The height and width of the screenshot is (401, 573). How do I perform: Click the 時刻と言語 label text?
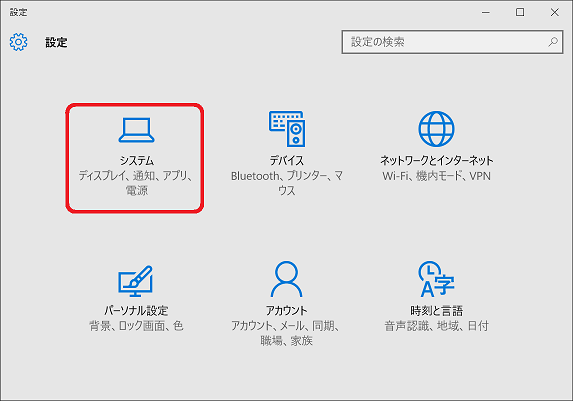pyautogui.click(x=436, y=311)
